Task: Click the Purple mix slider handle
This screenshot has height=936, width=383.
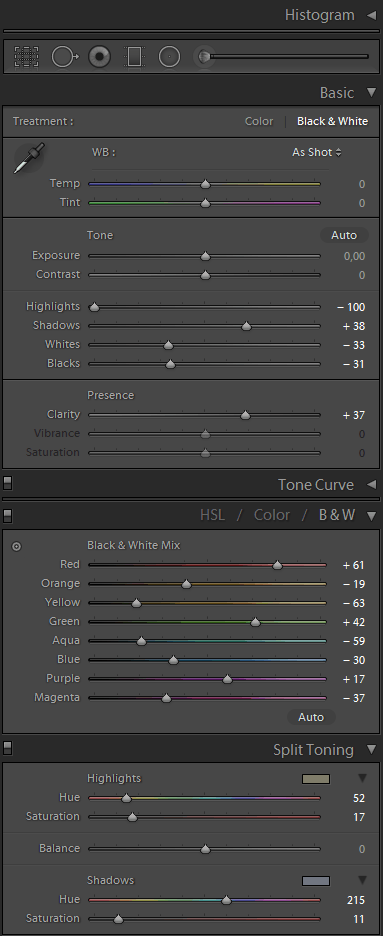Action: point(227,679)
